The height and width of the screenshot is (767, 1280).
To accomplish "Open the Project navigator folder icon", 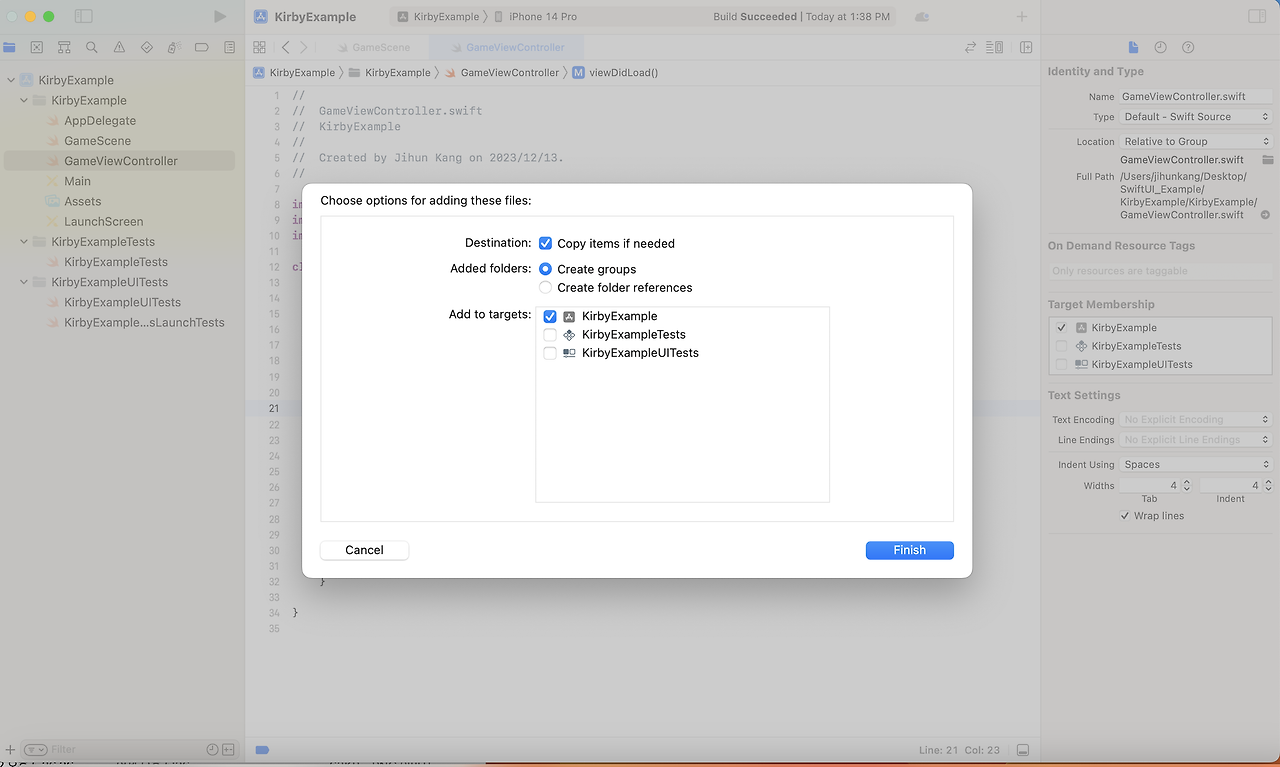I will pos(10,47).
